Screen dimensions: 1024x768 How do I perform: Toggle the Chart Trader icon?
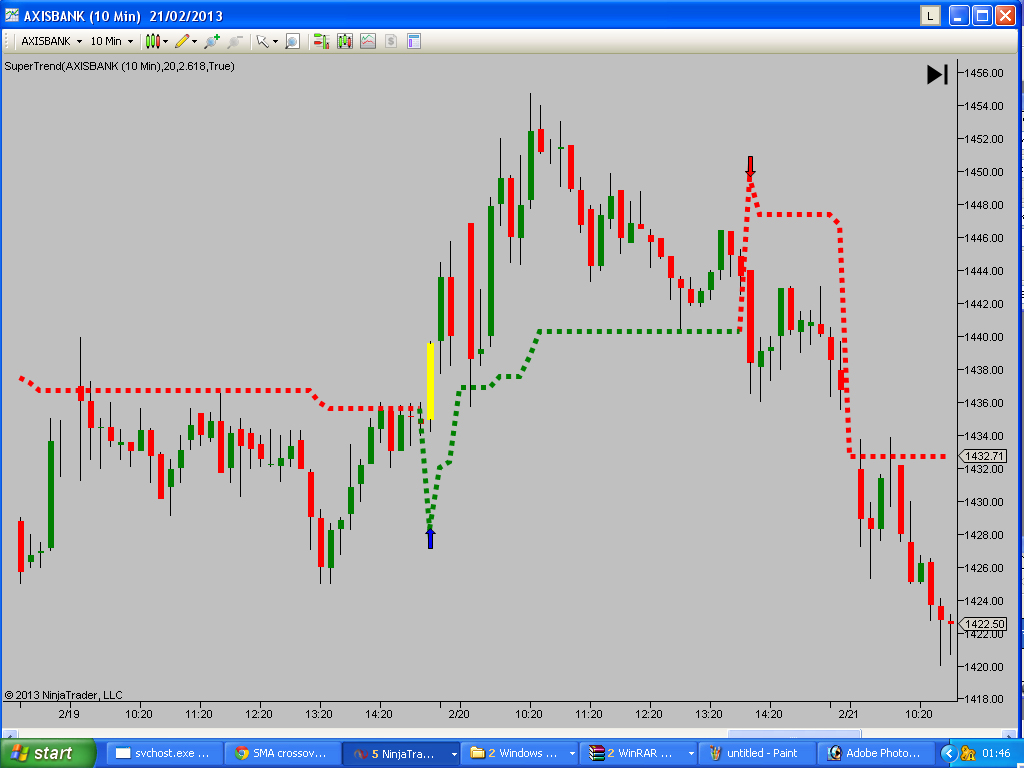(321, 41)
